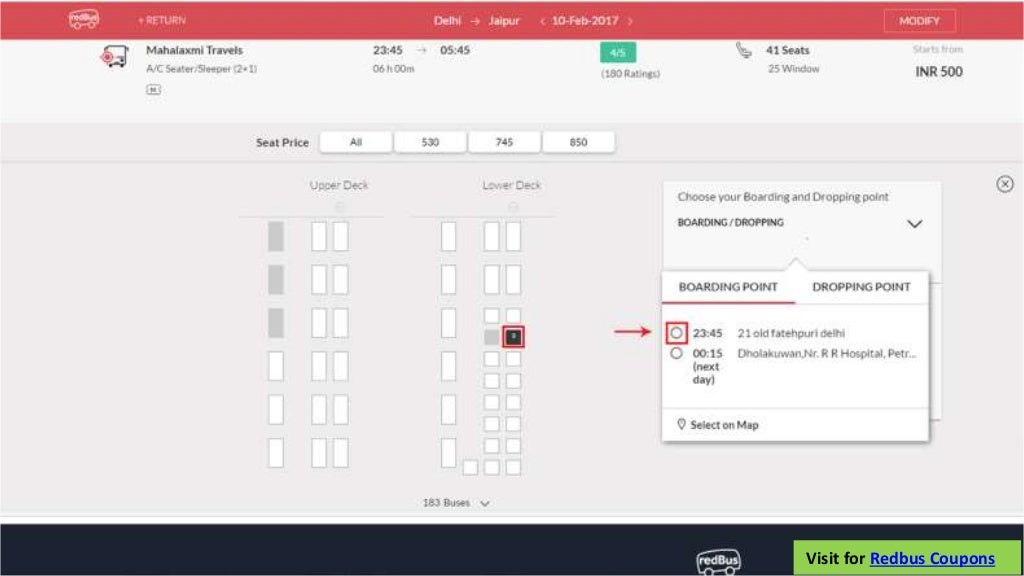
Task: Click the Lower Deck label
Action: (x=512, y=185)
